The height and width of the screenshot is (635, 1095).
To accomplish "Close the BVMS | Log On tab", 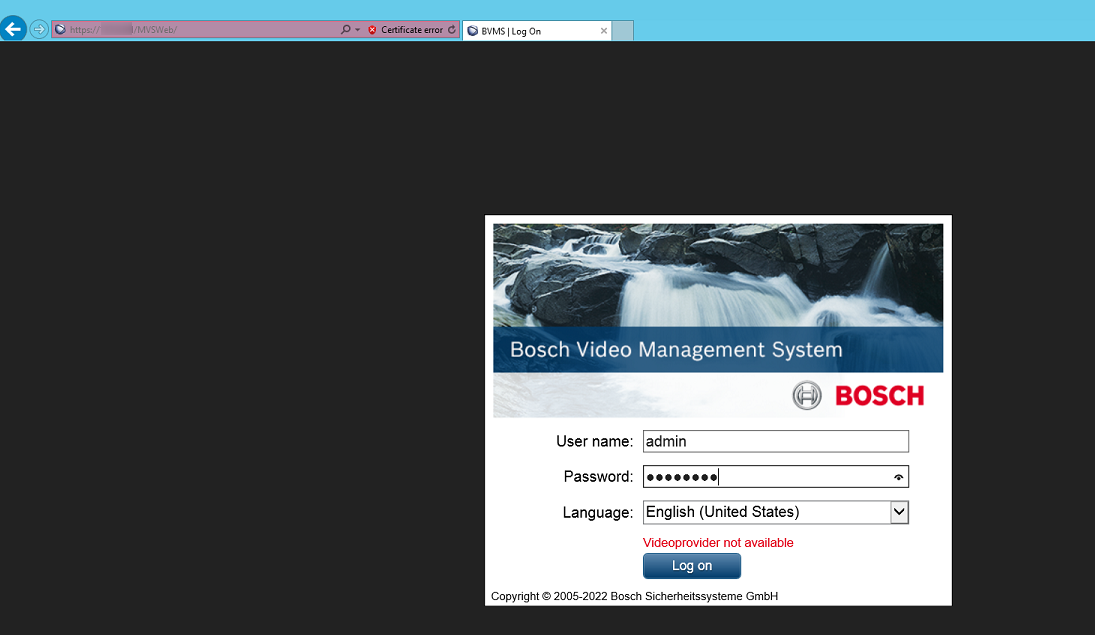I will (x=603, y=31).
